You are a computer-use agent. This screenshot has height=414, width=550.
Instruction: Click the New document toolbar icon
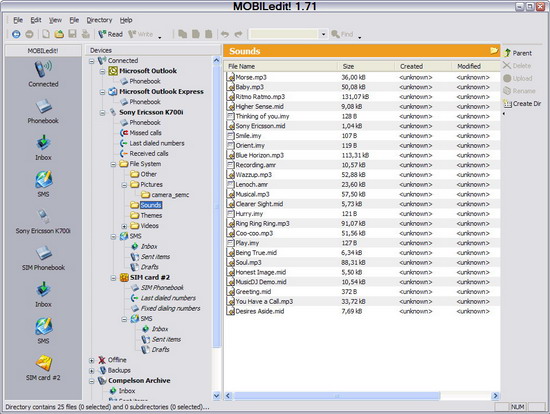pos(46,34)
